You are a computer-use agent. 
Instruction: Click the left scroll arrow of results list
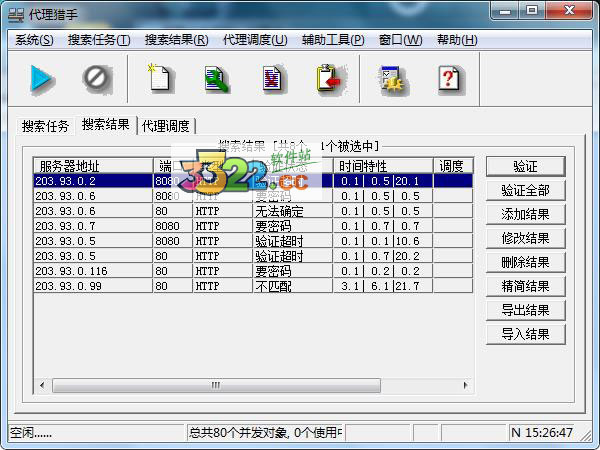tap(42, 385)
